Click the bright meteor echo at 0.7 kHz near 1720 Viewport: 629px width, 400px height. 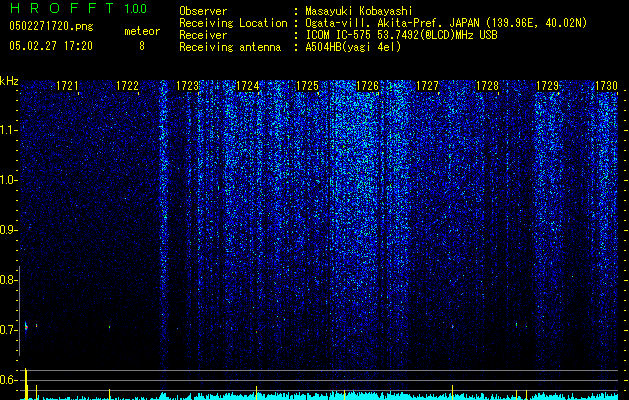click(x=26, y=326)
